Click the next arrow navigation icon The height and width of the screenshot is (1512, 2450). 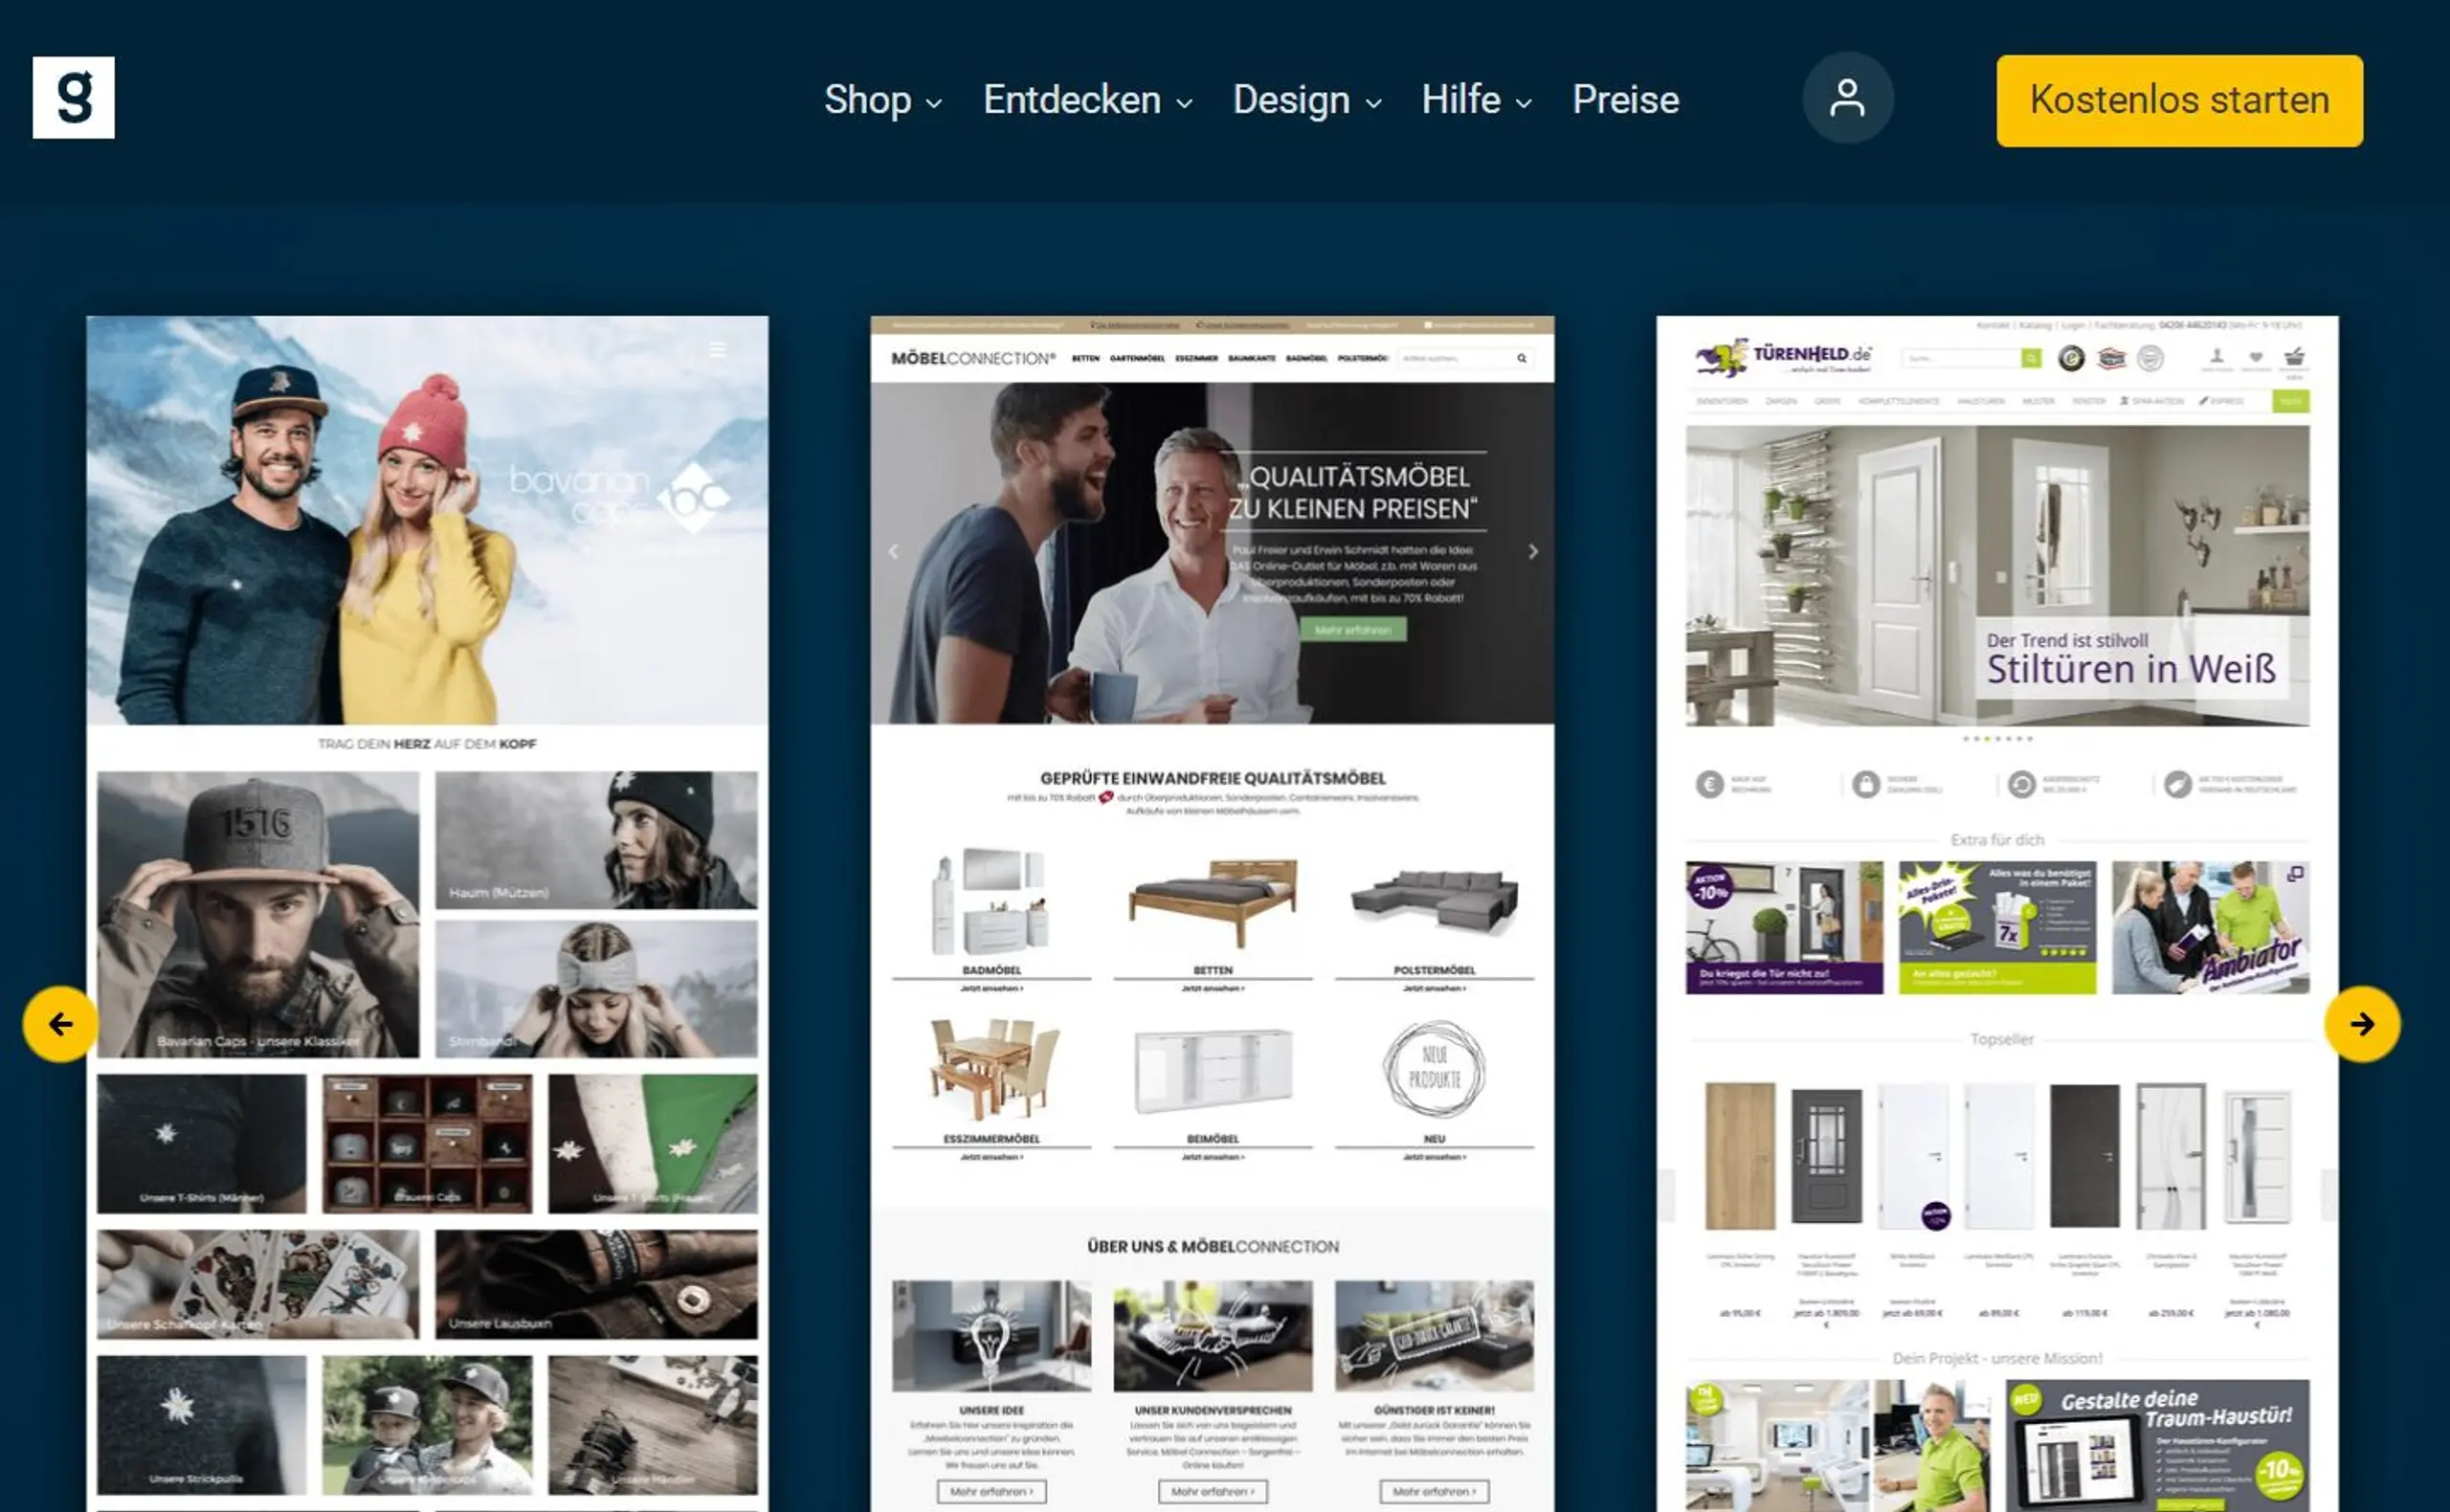click(x=2363, y=1022)
